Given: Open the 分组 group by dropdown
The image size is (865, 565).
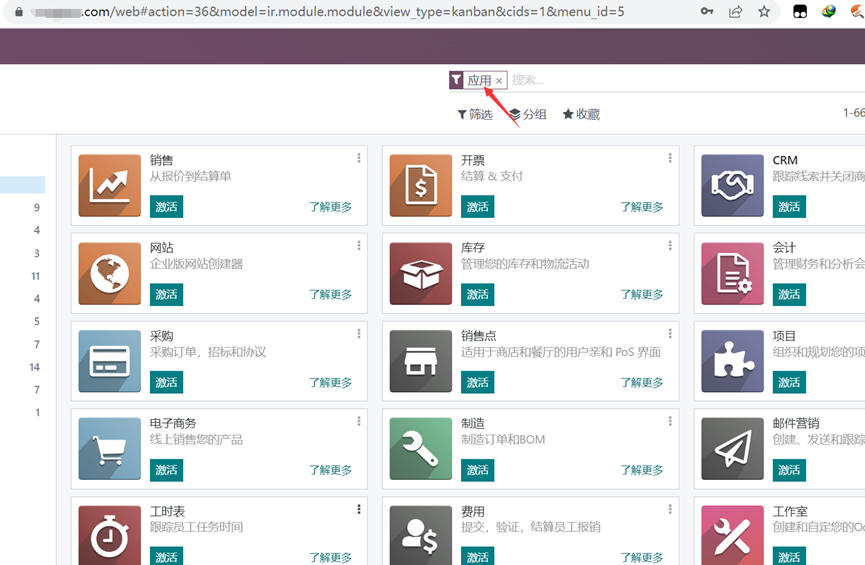Looking at the screenshot, I should pyautogui.click(x=528, y=114).
